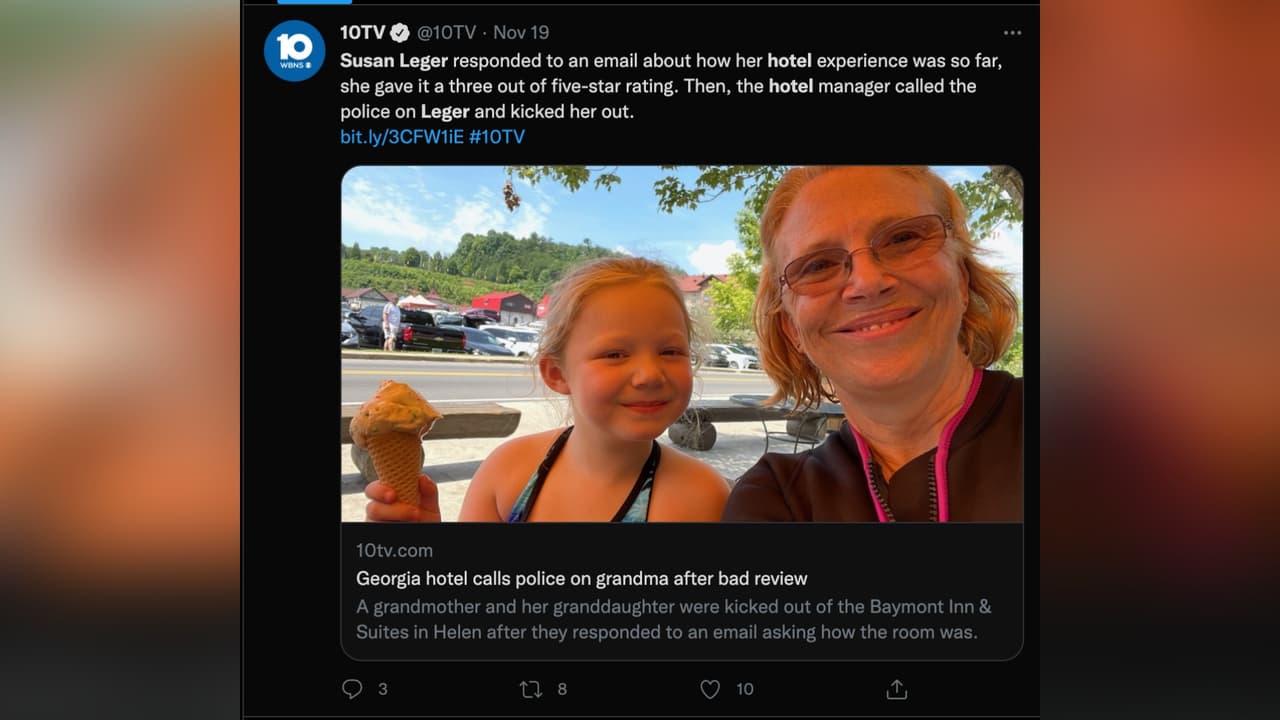
Task: Click the share upload icon
Action: pyautogui.click(x=897, y=689)
